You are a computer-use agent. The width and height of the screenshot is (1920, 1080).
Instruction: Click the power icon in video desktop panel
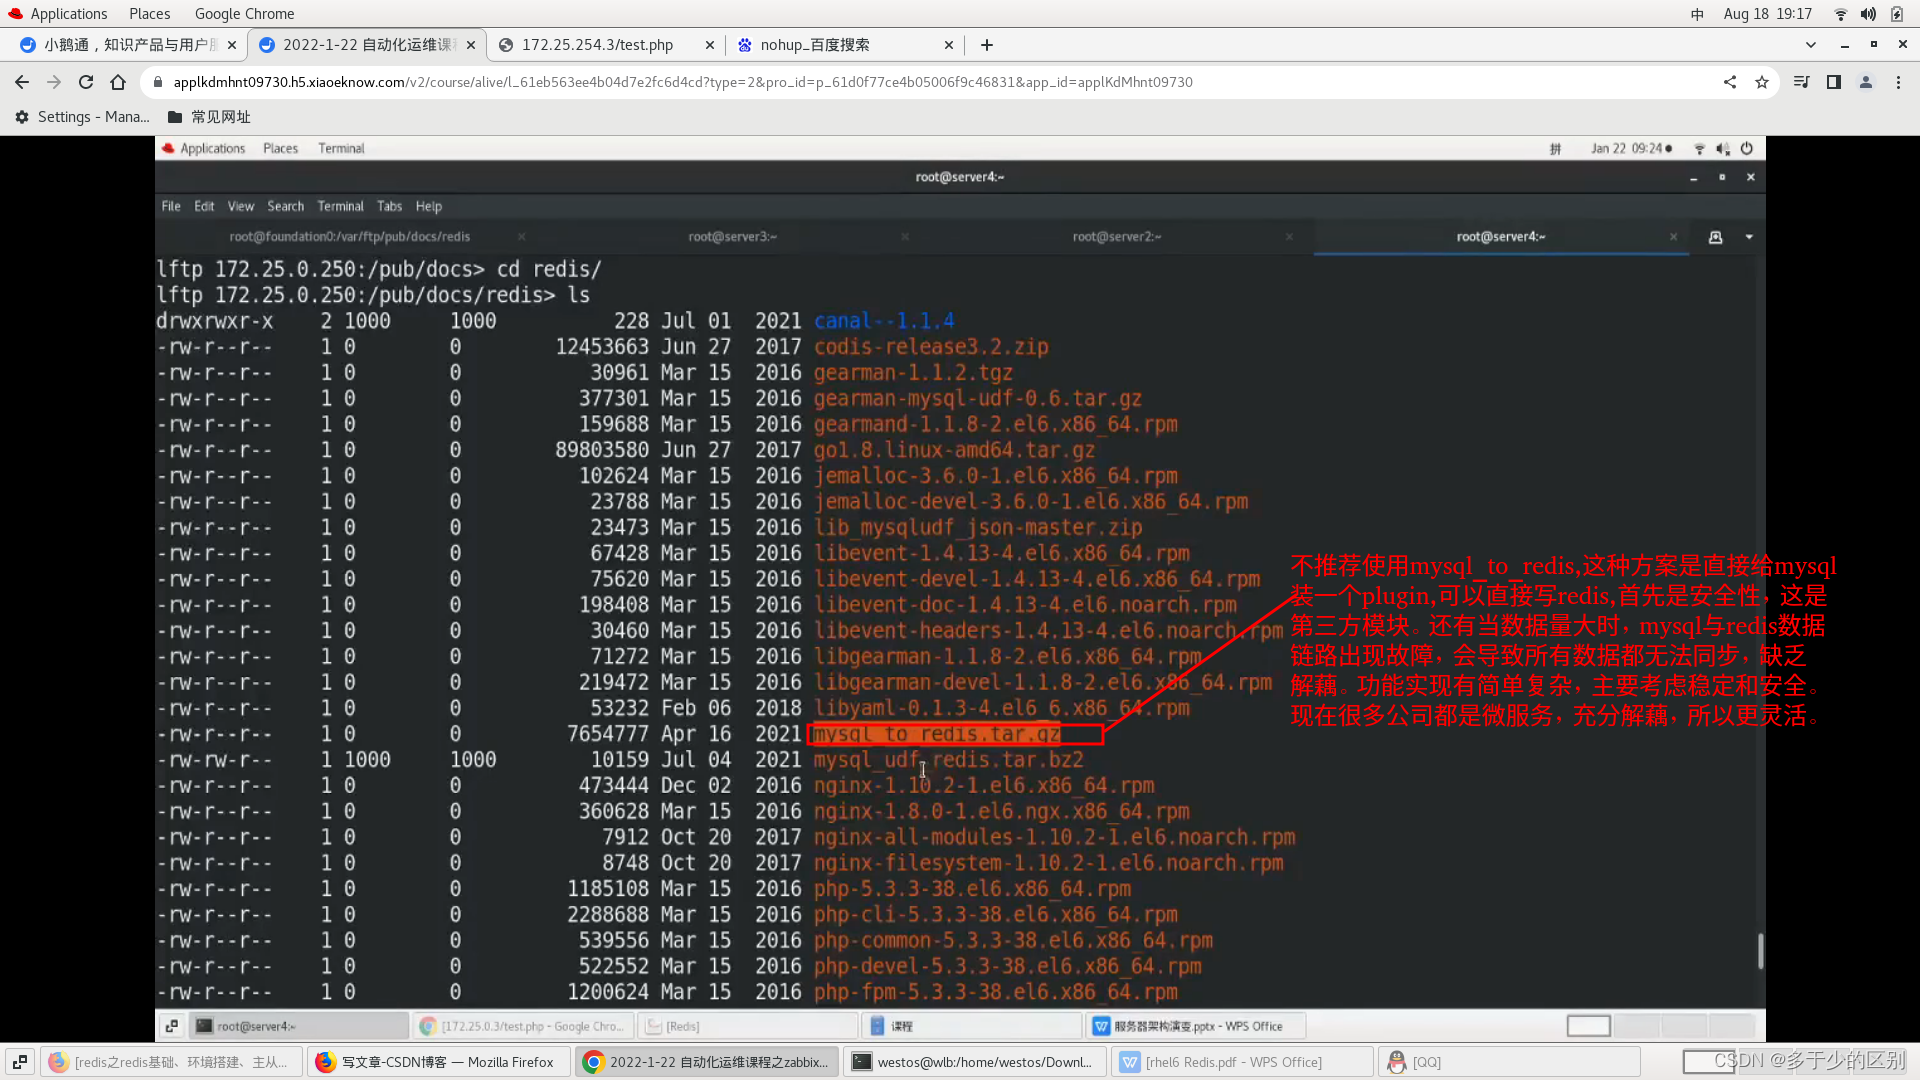tap(1747, 148)
